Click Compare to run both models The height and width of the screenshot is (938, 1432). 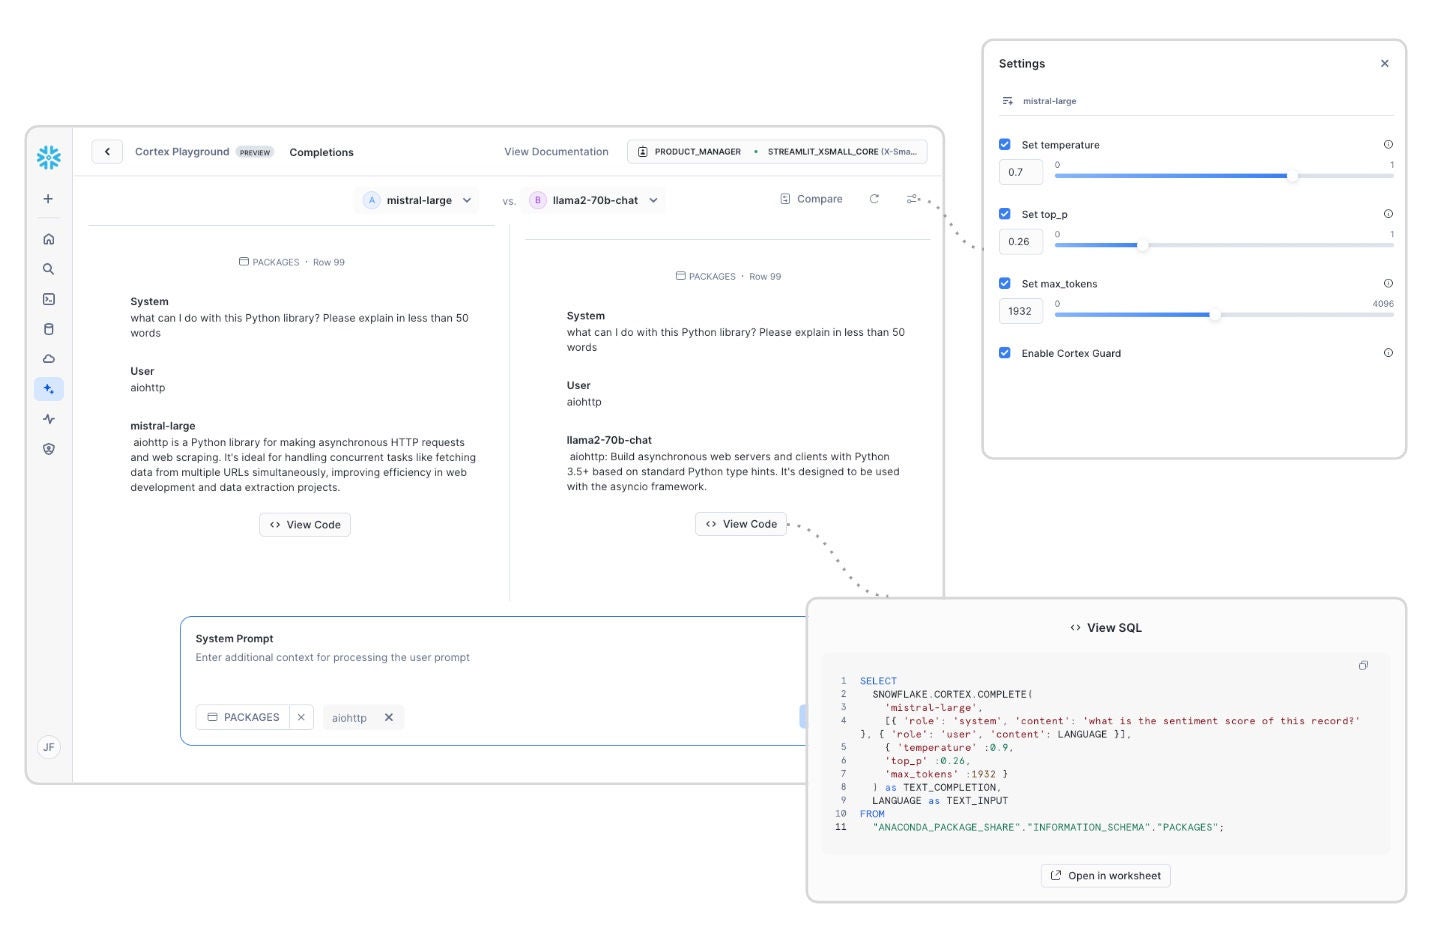click(811, 199)
